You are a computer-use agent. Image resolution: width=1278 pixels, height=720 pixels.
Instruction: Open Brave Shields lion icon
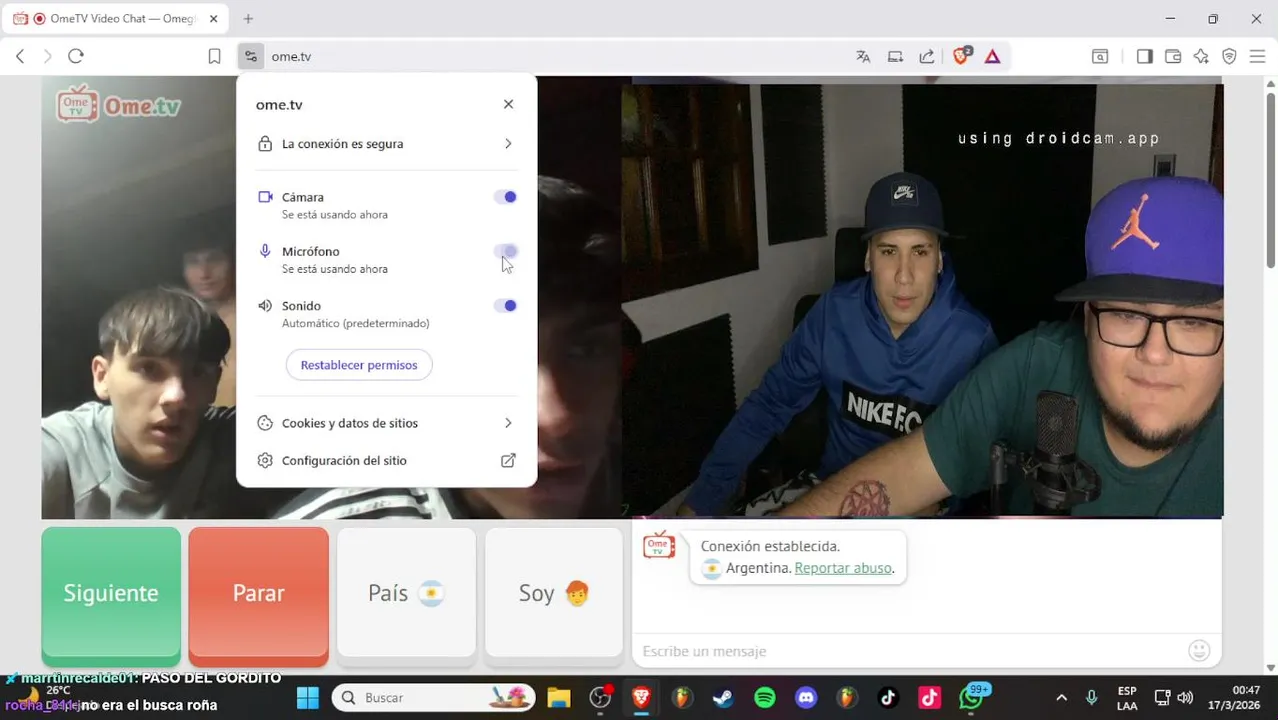961,57
